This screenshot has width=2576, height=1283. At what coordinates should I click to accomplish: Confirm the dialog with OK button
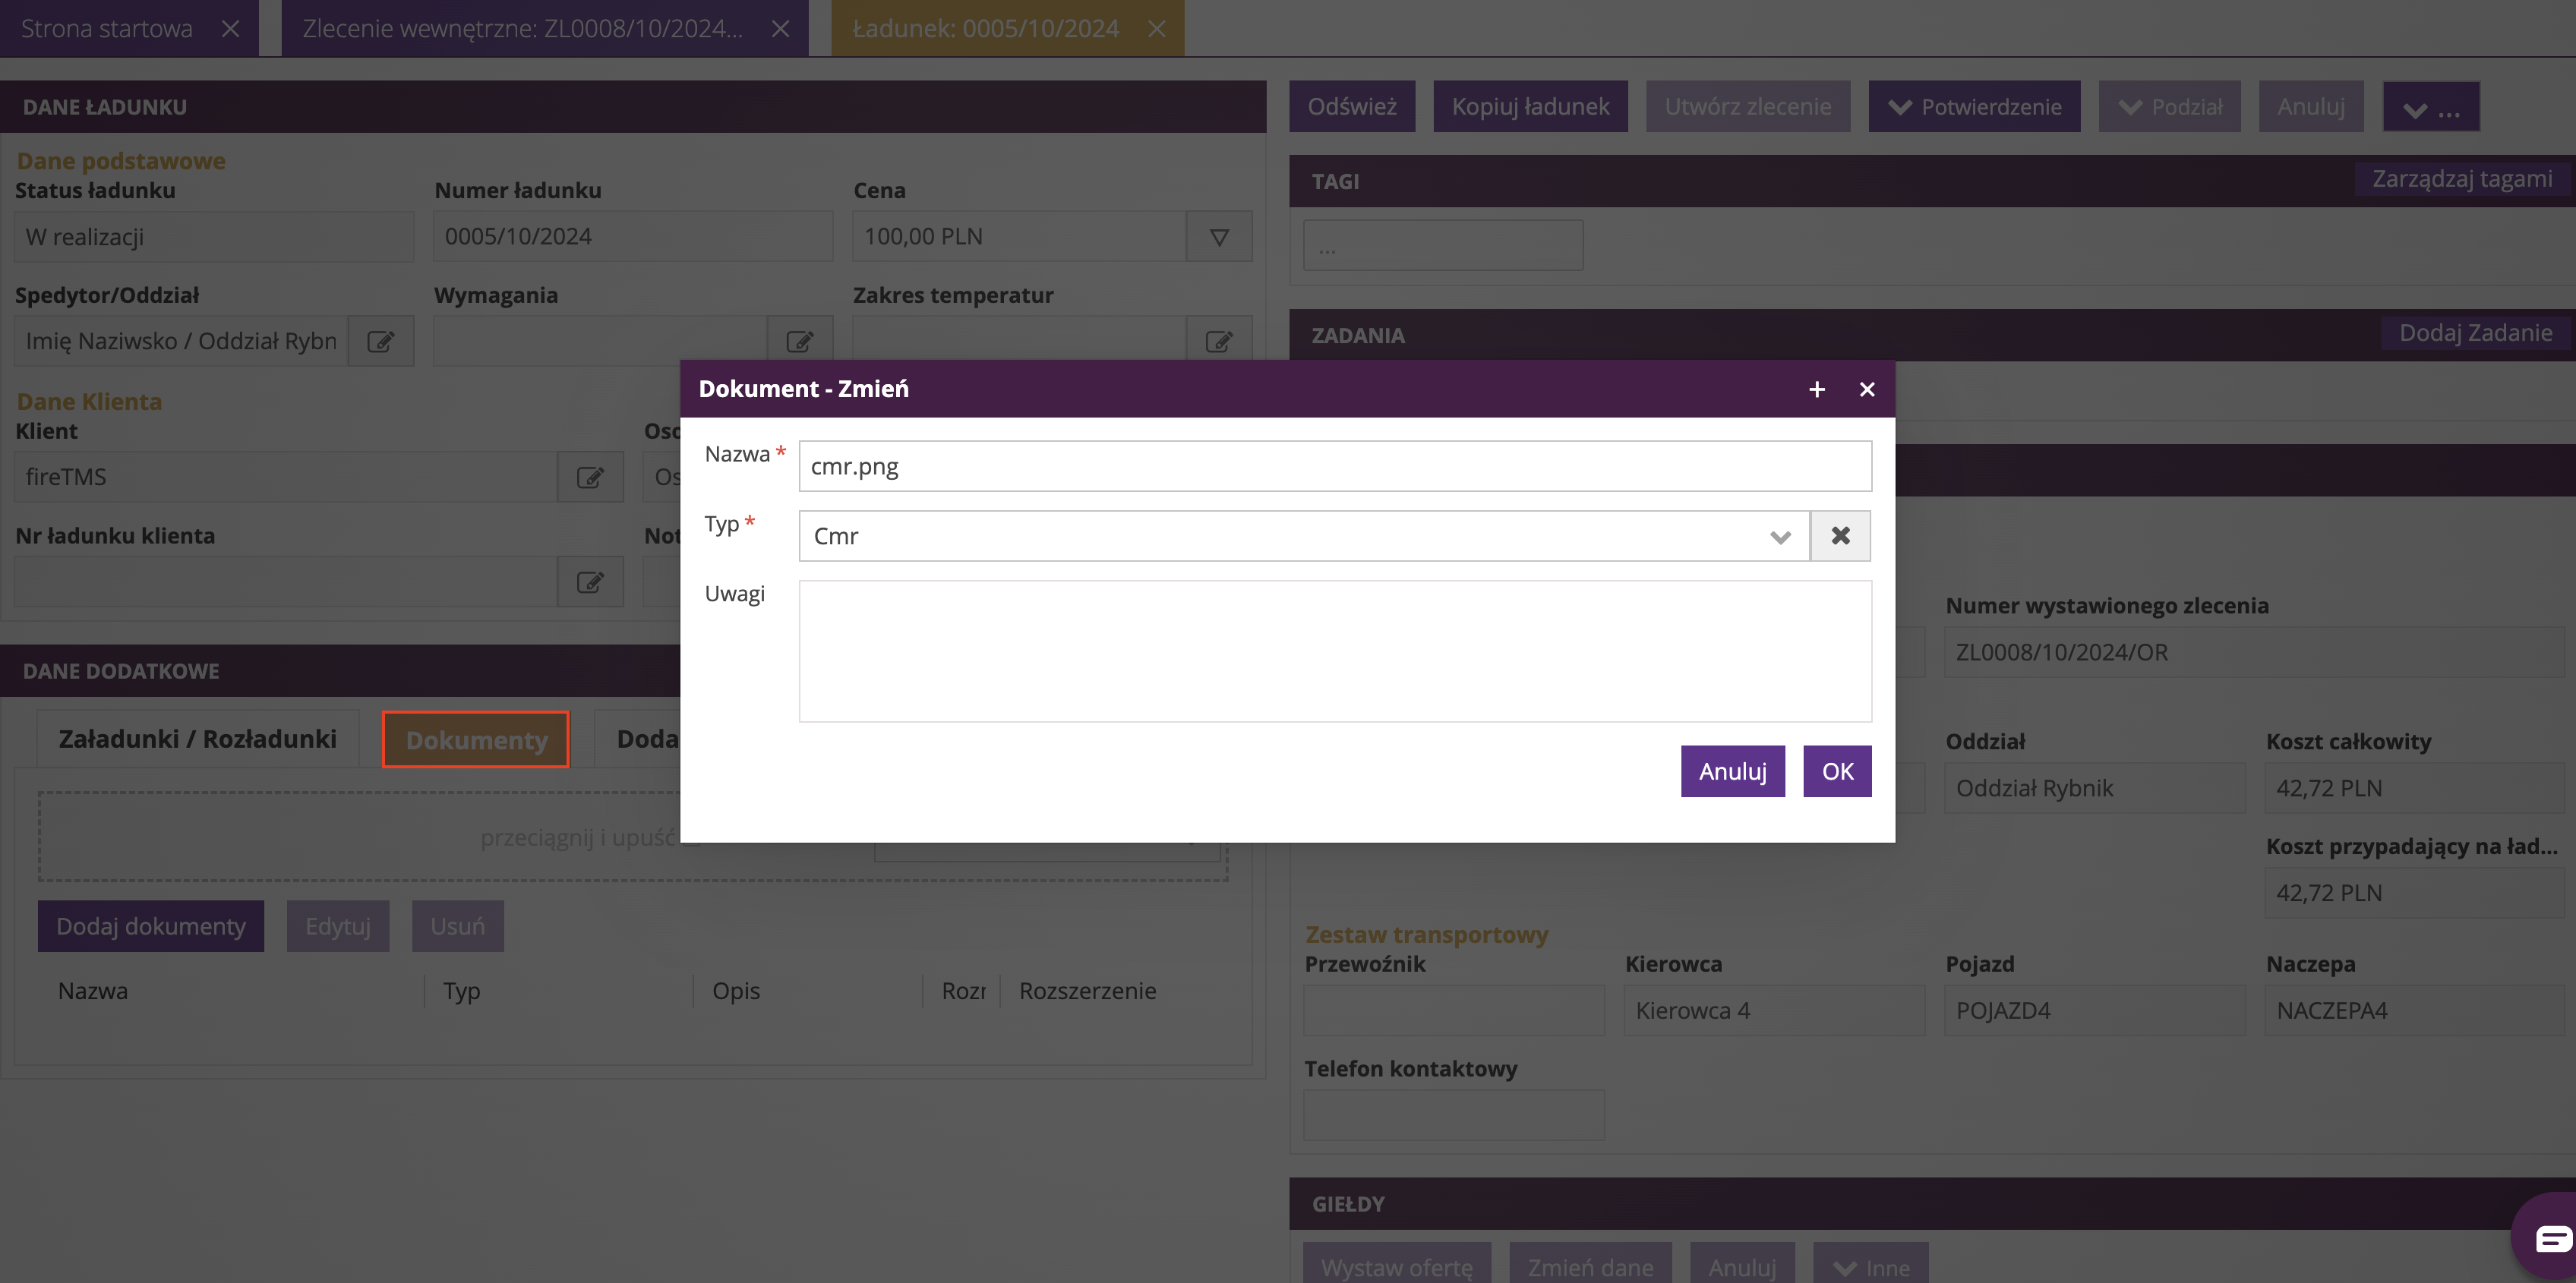[x=1837, y=771]
